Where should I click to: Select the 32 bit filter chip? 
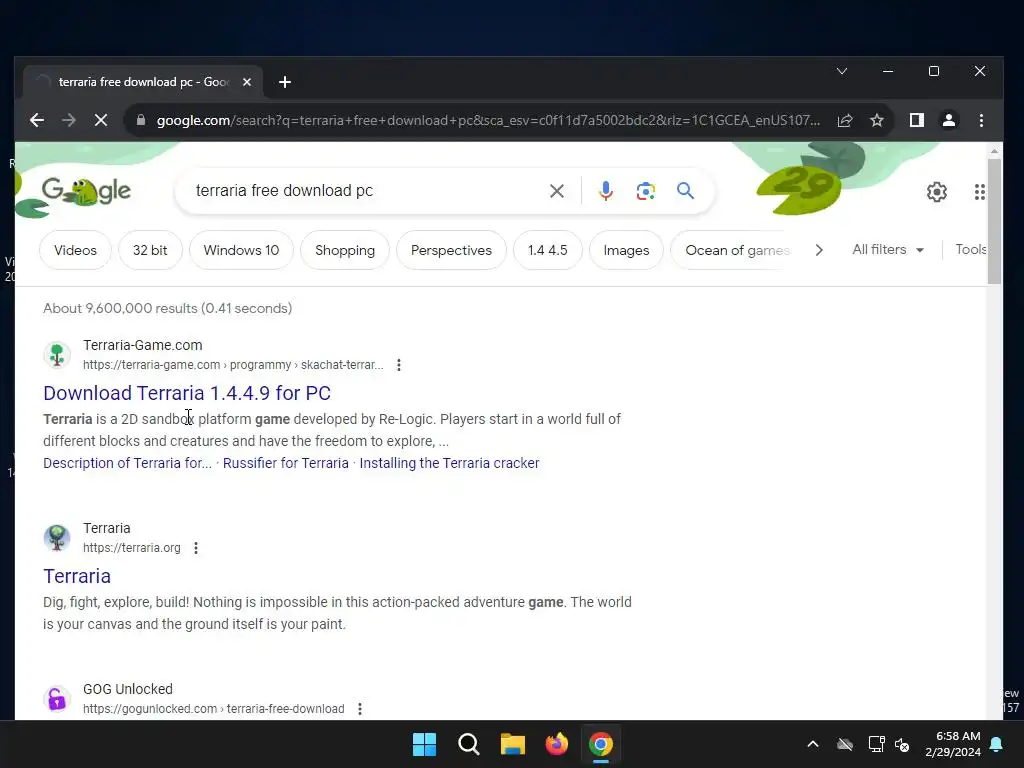150,250
